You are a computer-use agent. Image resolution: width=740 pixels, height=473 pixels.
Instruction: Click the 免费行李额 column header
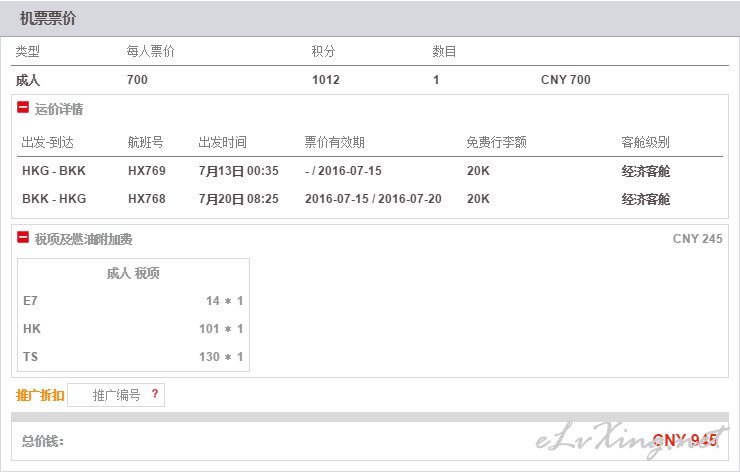tap(496, 142)
